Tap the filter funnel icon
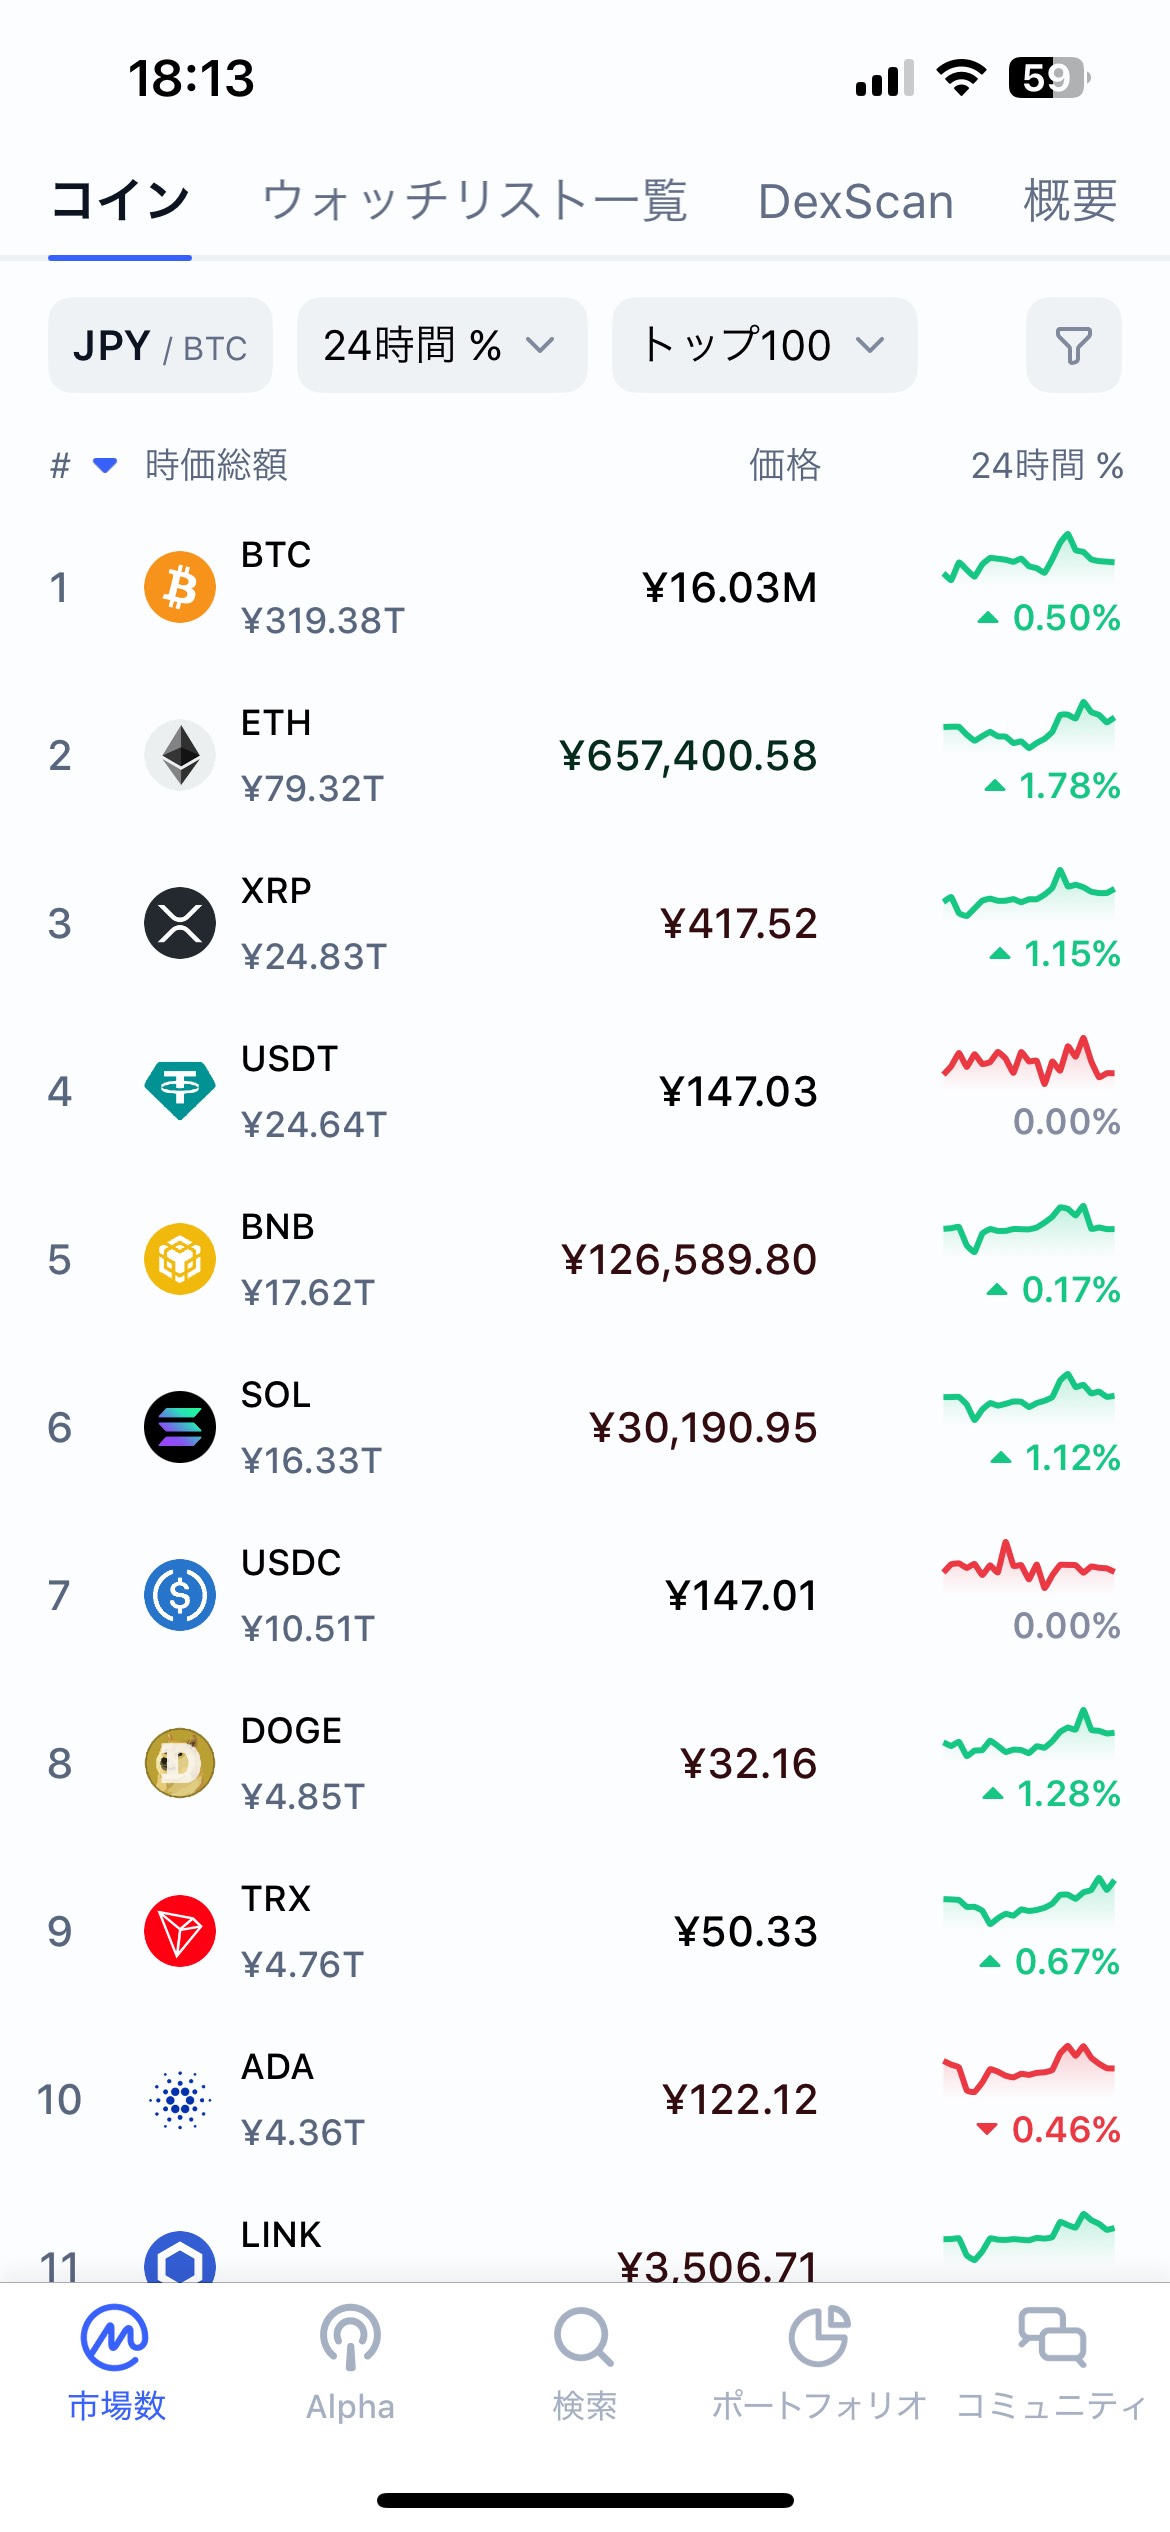This screenshot has height=2532, width=1170. click(1073, 346)
